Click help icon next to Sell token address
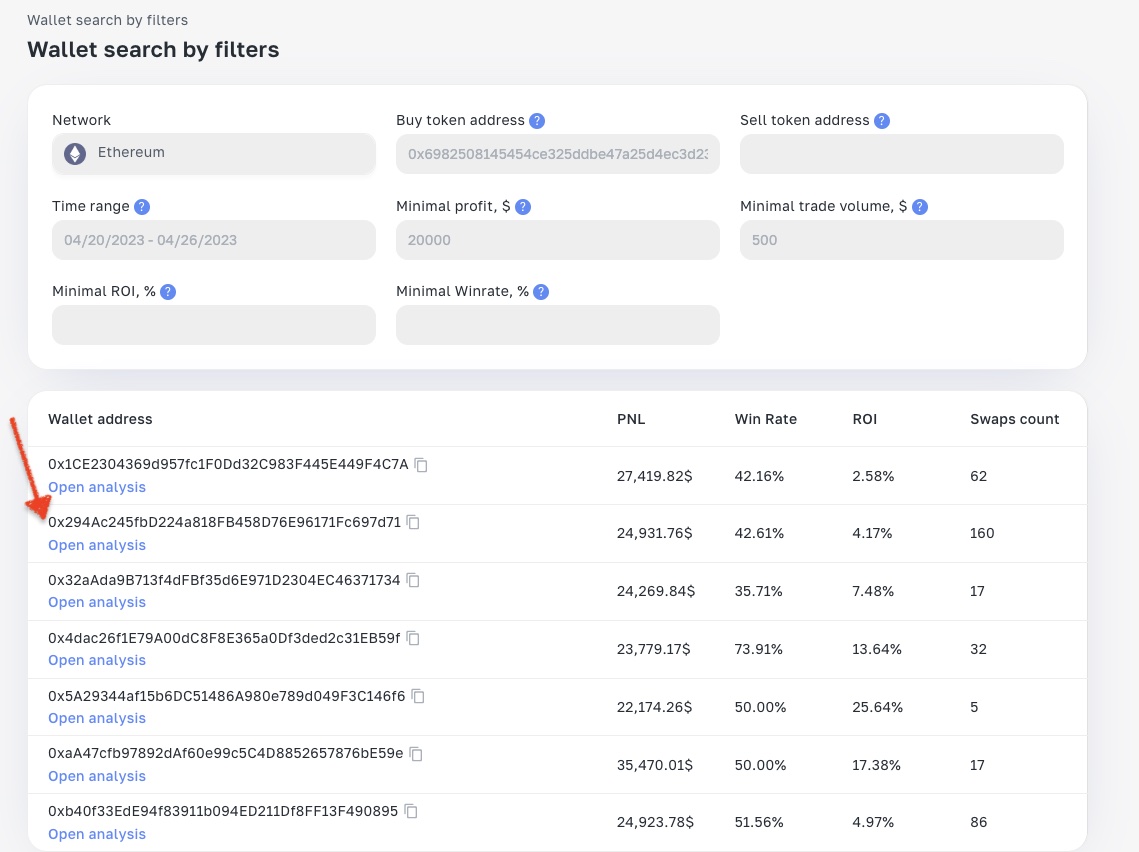 click(x=882, y=121)
